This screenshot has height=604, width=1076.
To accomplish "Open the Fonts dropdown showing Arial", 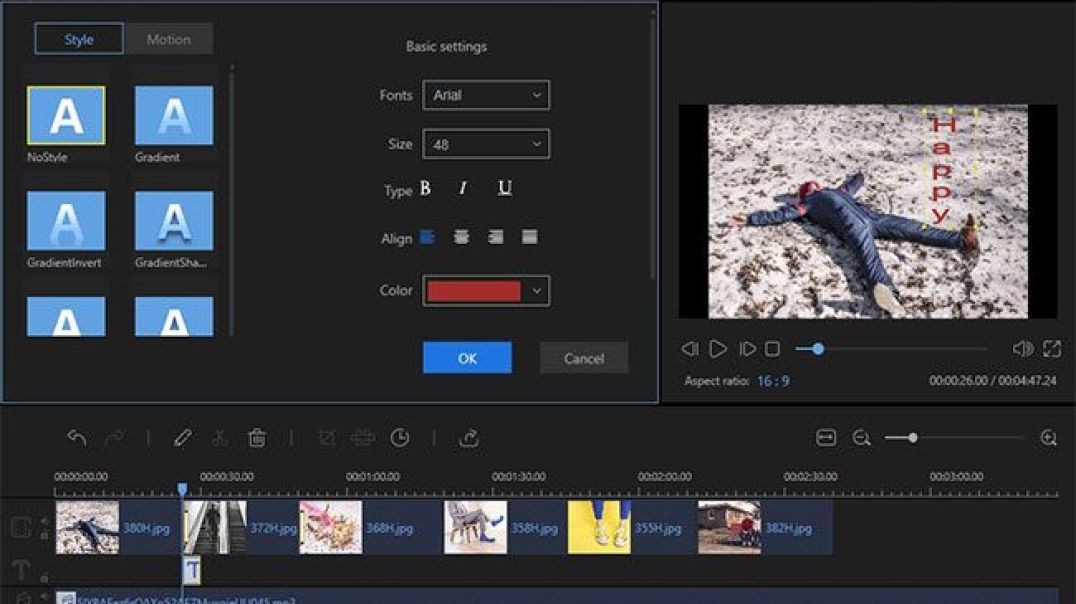I will click(486, 95).
